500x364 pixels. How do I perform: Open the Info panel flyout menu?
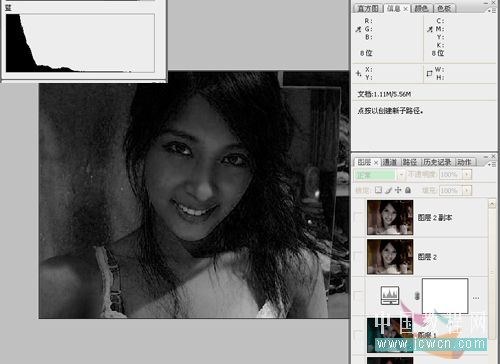[493, 10]
